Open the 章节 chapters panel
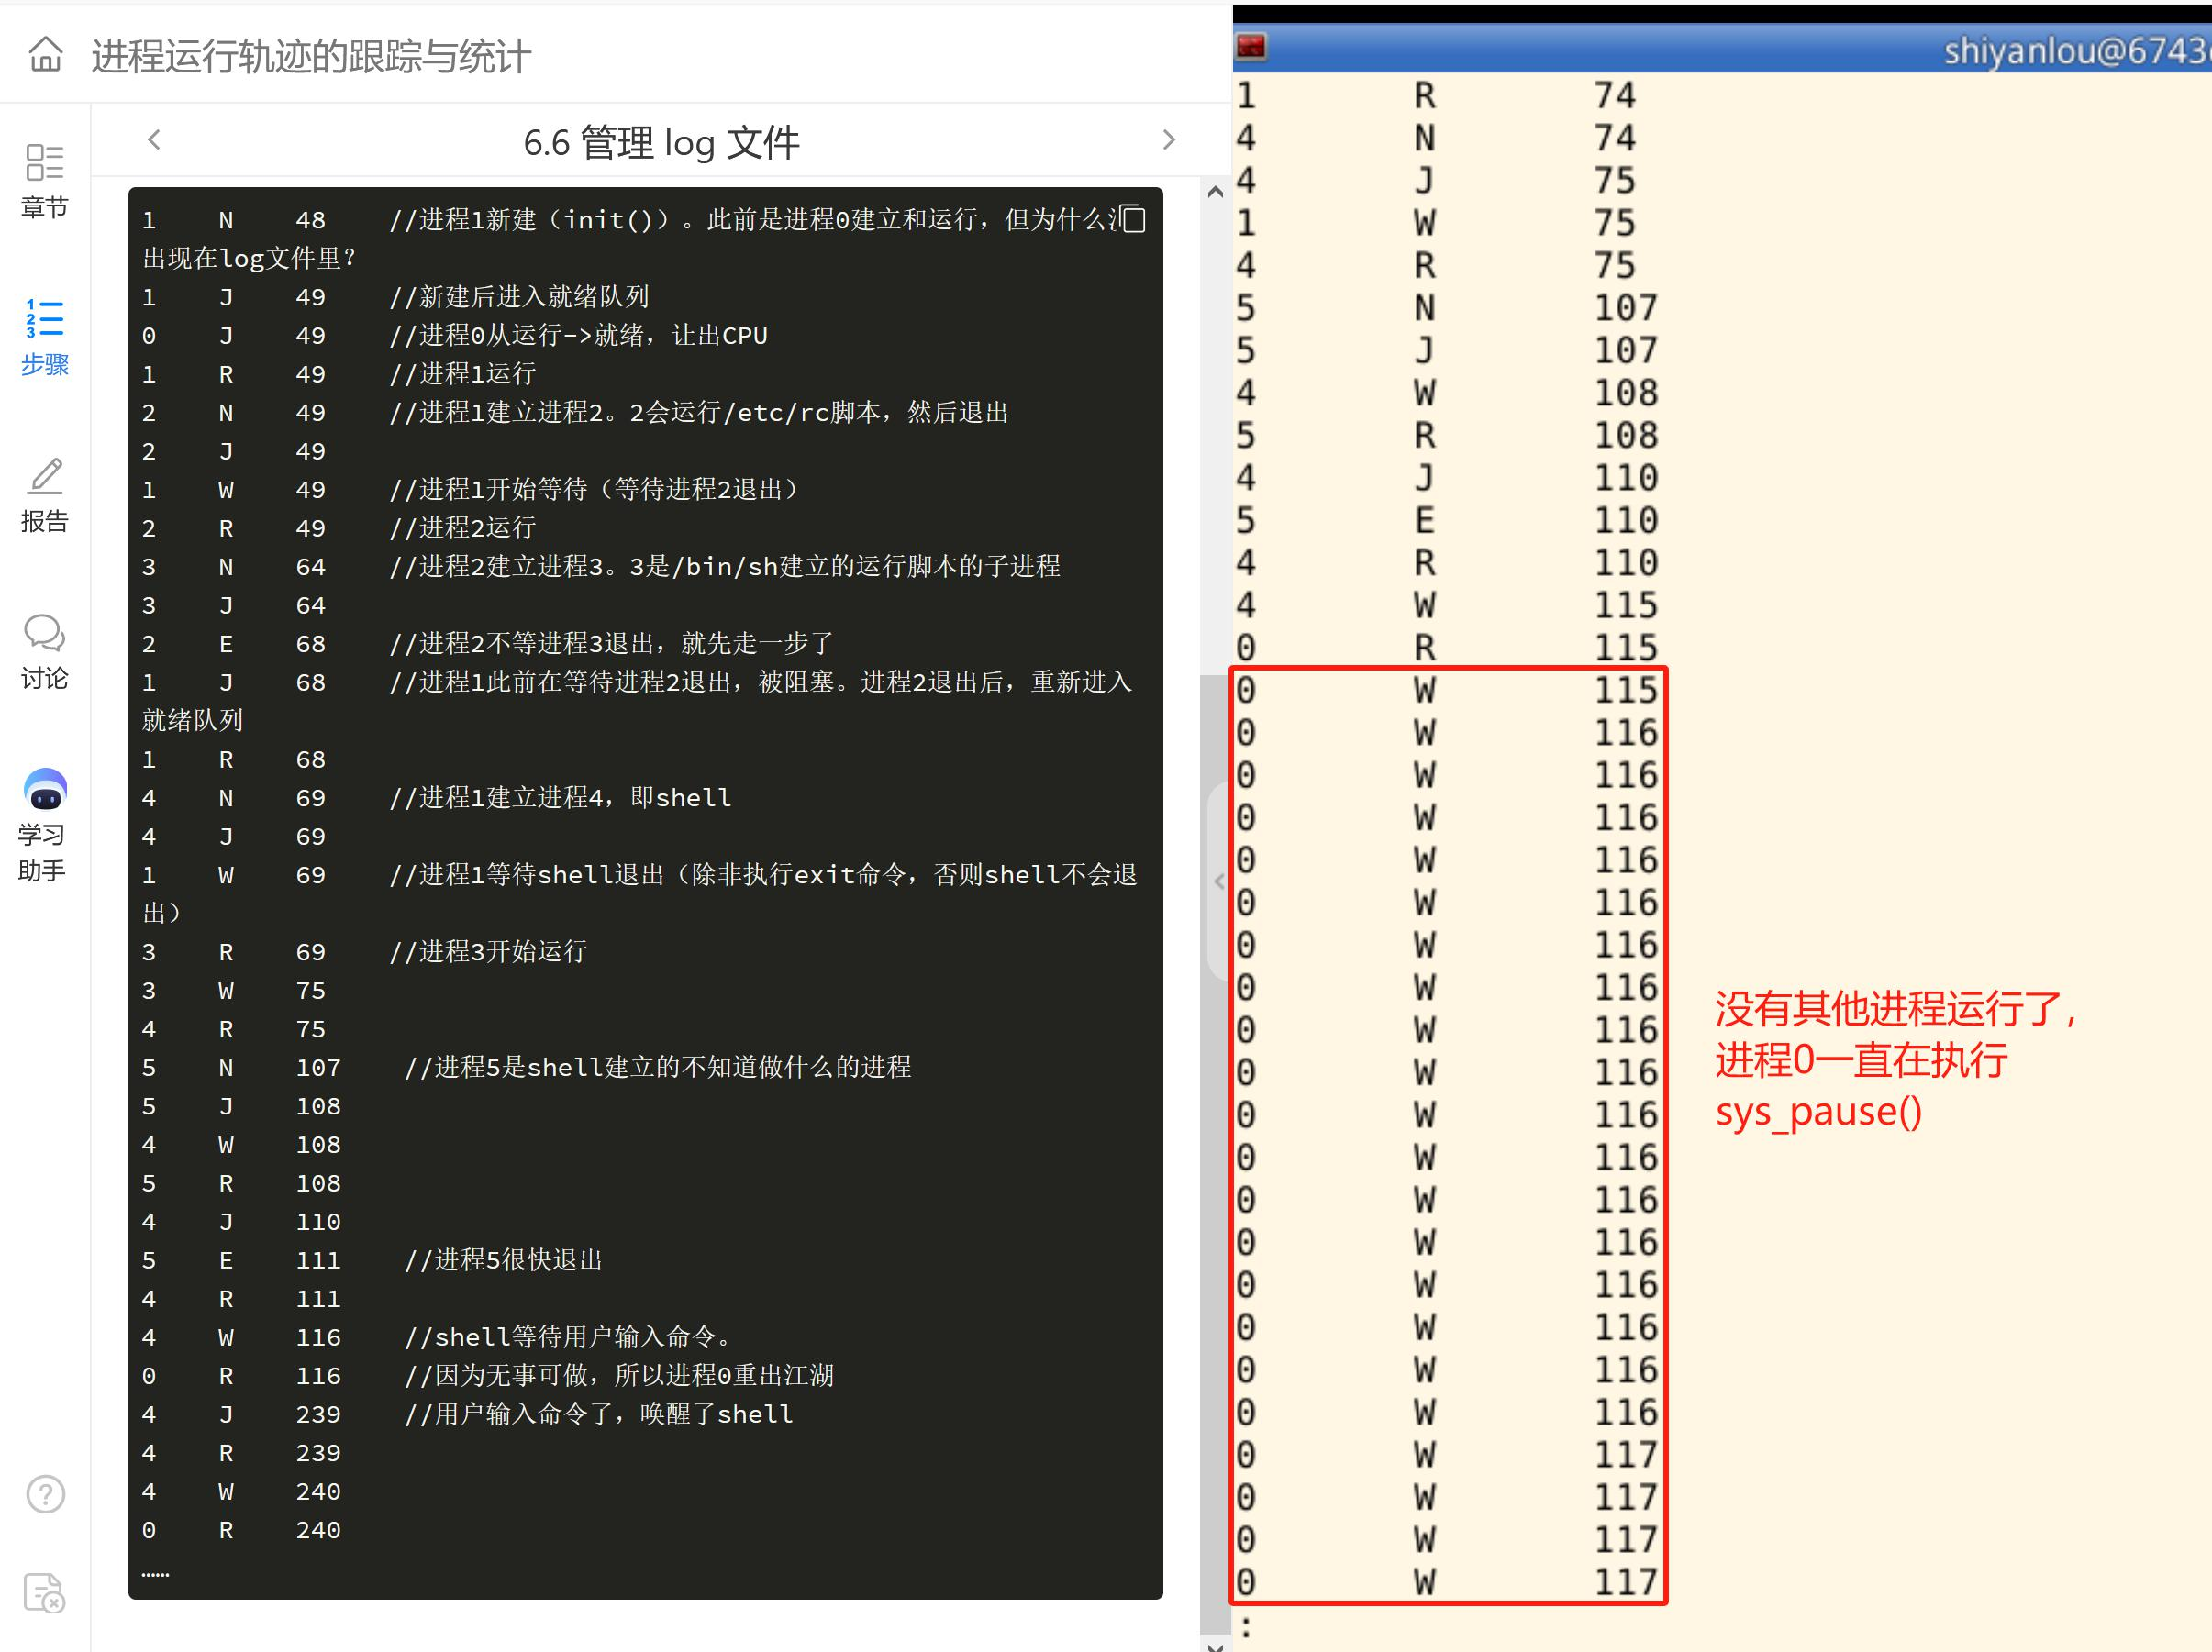This screenshot has height=1652, width=2212. point(44,181)
